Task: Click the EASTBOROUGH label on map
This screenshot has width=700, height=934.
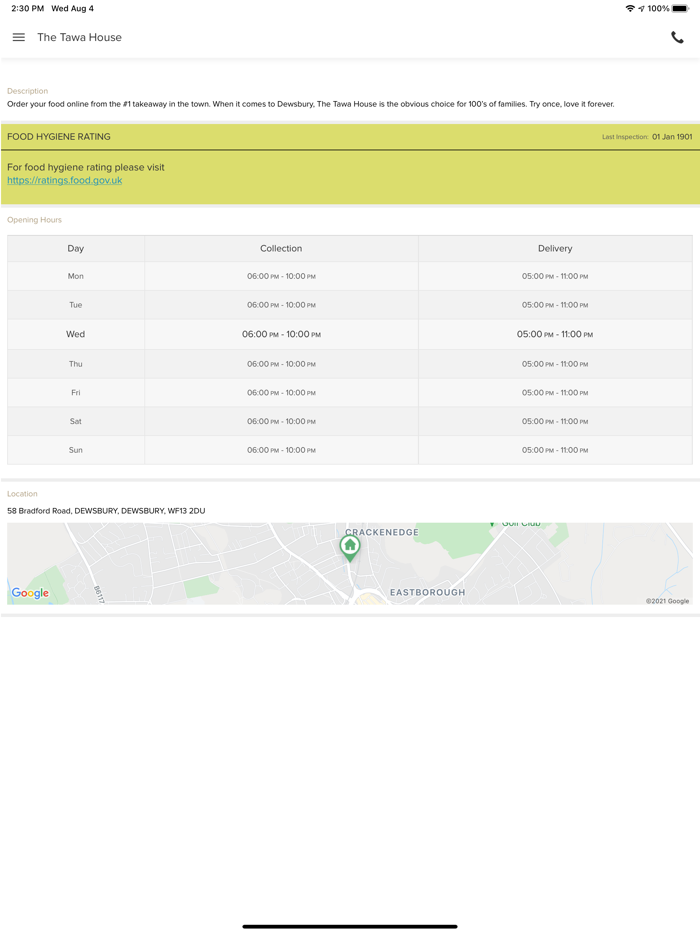Action: click(x=427, y=592)
